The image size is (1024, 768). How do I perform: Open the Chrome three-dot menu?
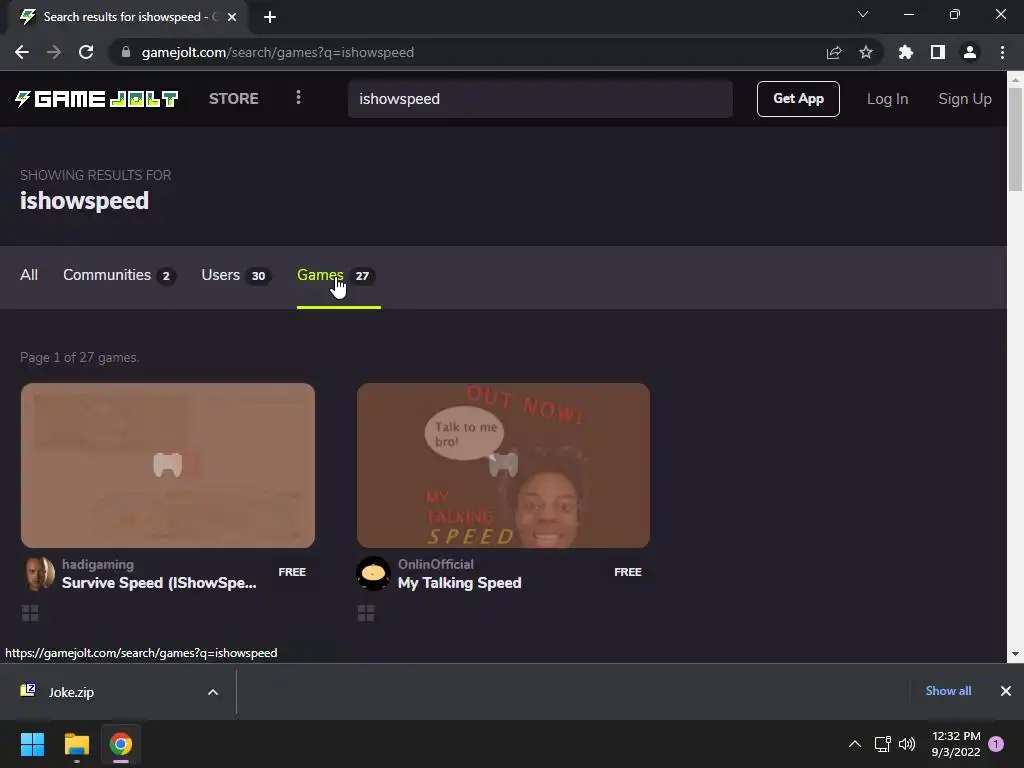pos(1002,52)
